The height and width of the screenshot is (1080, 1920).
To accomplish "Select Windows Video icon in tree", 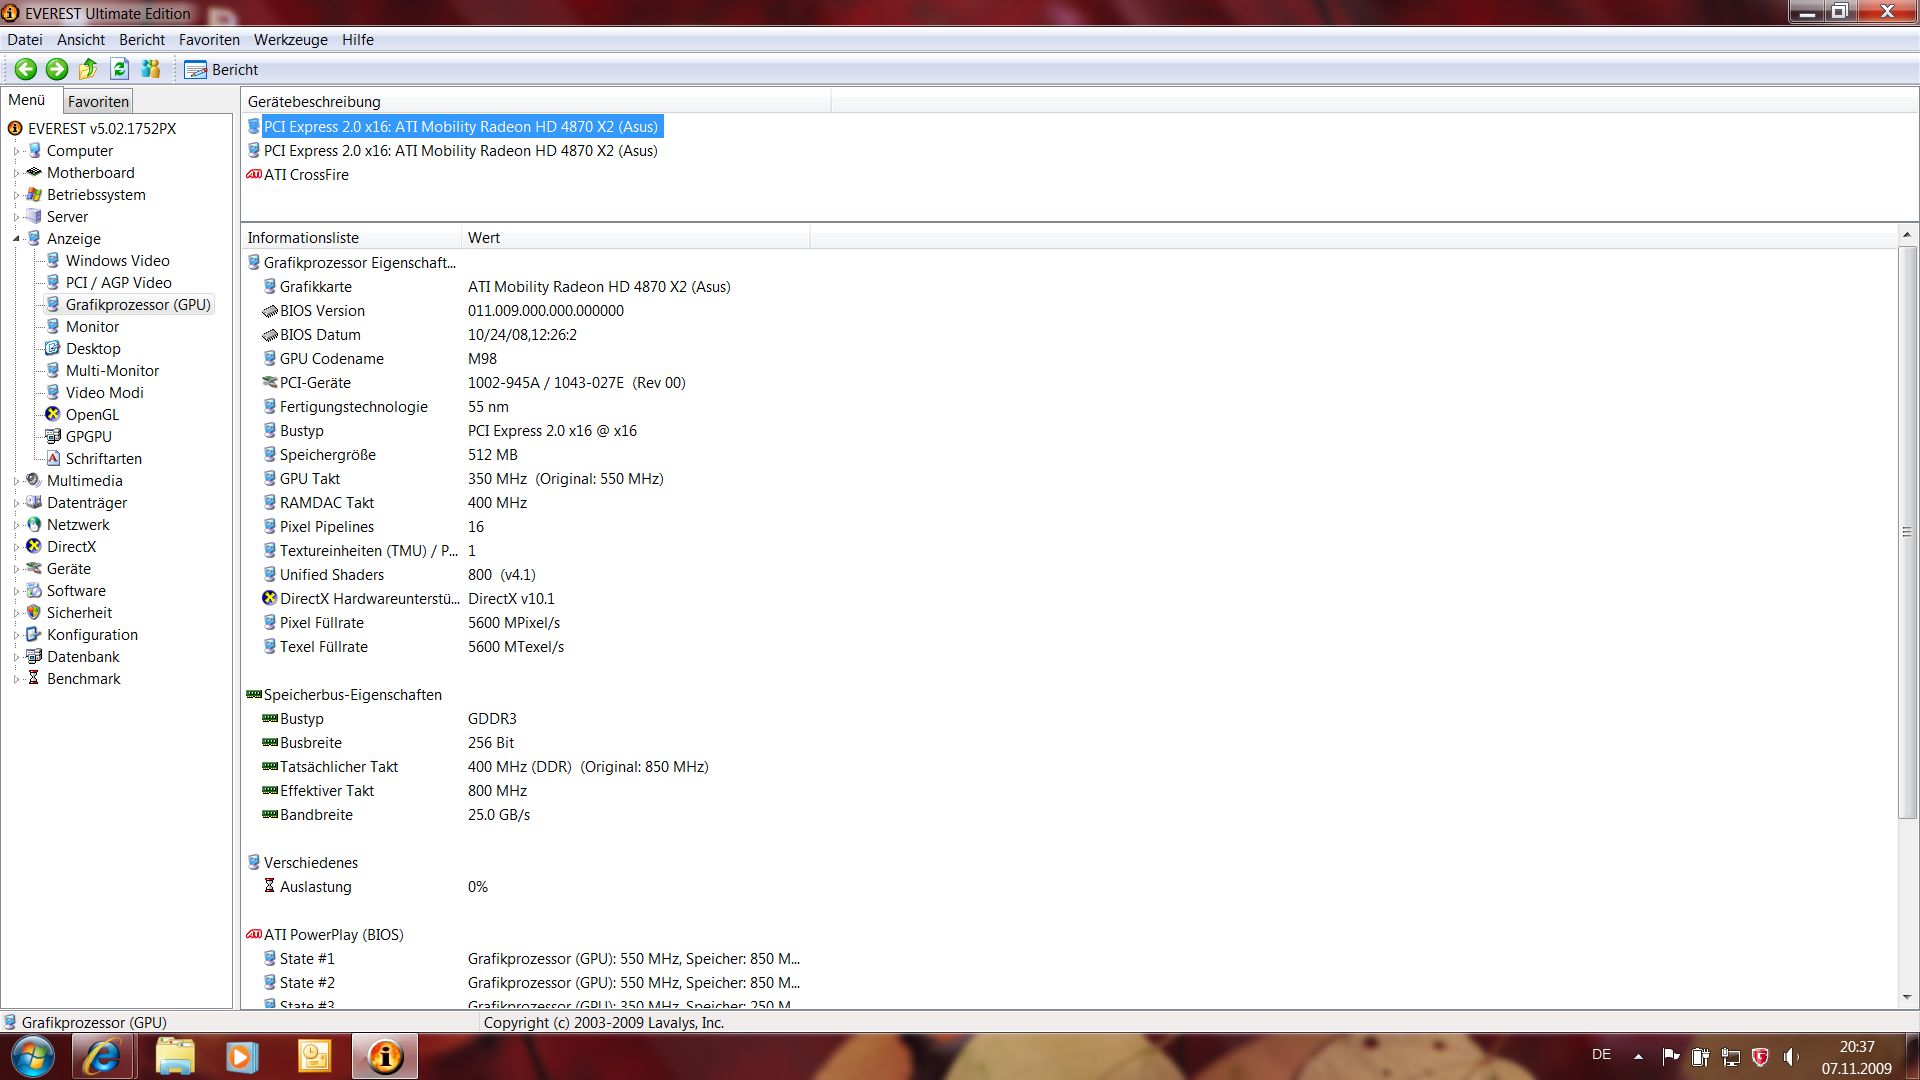I will click(x=53, y=260).
